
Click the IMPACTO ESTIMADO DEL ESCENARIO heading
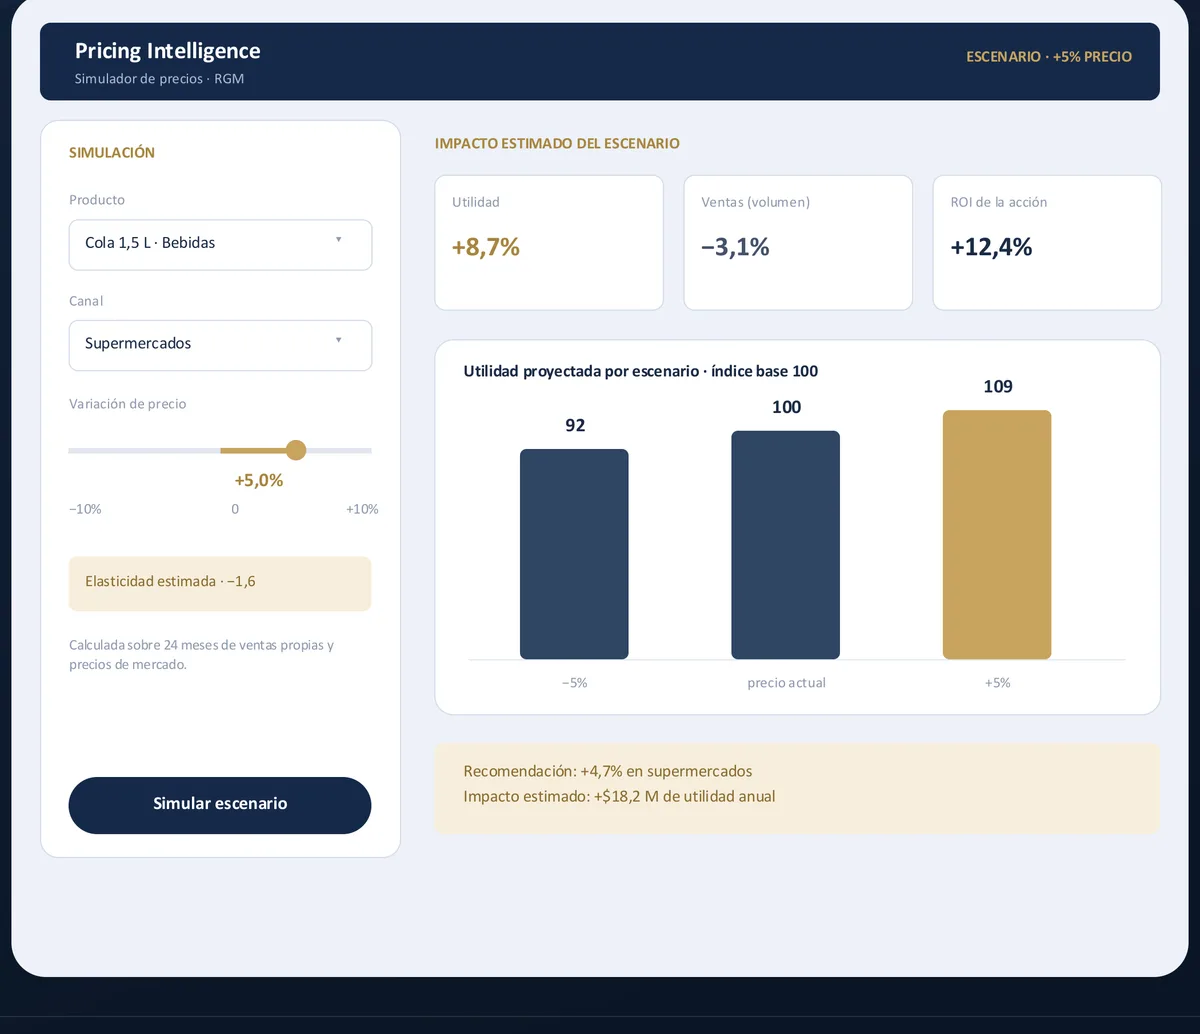557,144
